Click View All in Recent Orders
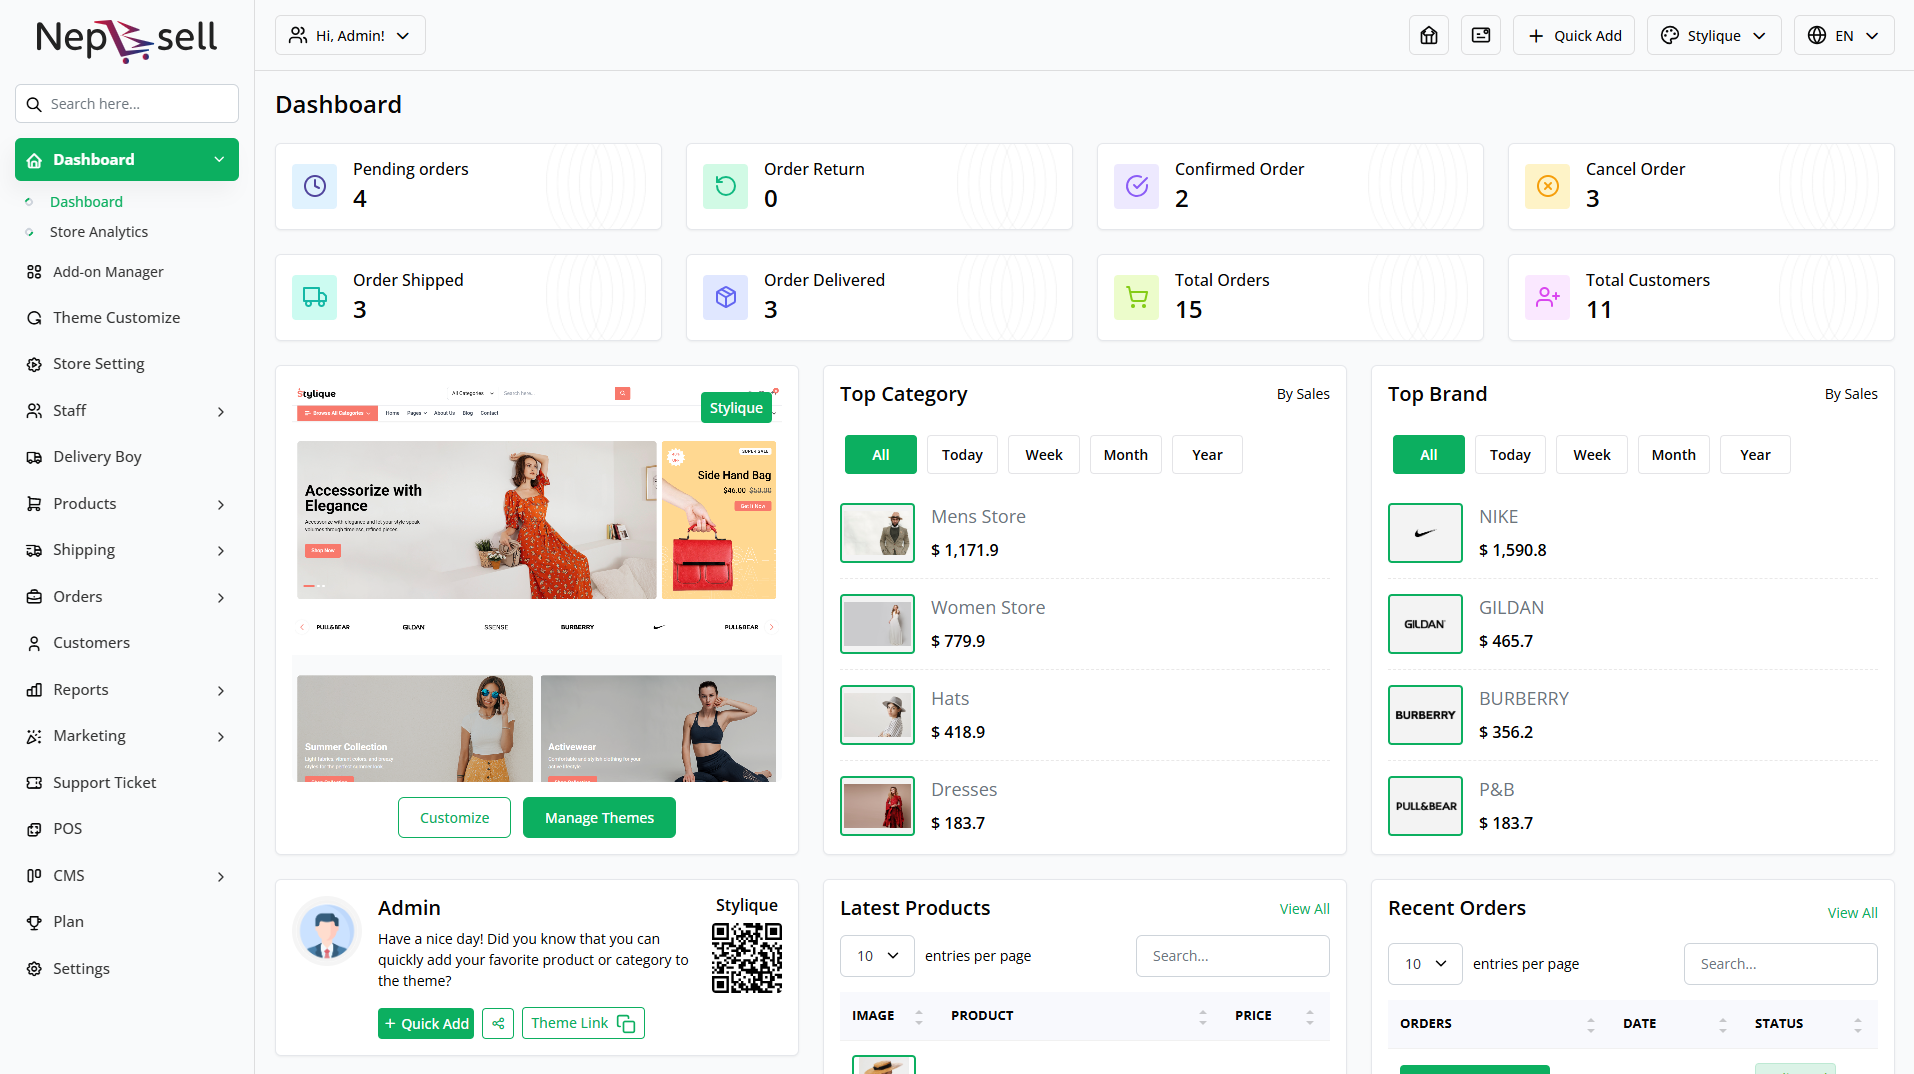 (1852, 913)
